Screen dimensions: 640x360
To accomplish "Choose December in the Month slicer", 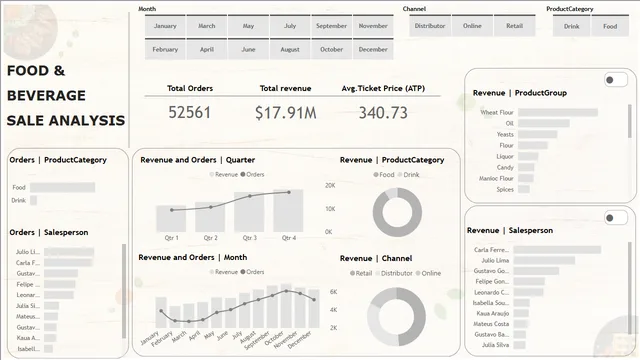I will (373, 49).
